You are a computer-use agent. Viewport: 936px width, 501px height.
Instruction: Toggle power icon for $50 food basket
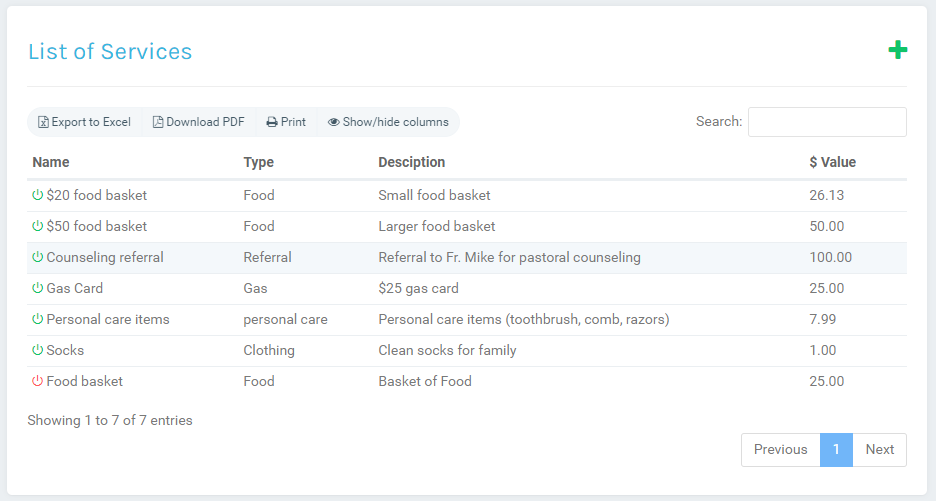38,226
